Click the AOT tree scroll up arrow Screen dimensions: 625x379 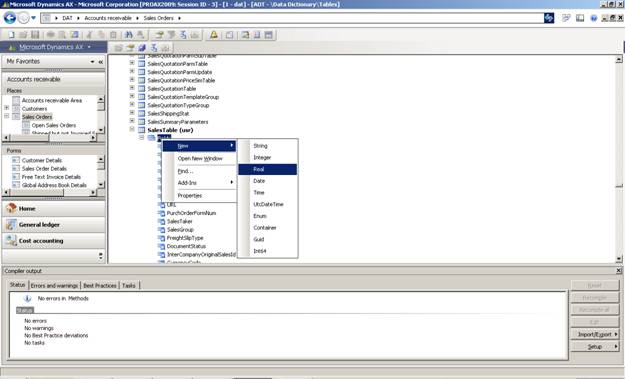coord(619,59)
